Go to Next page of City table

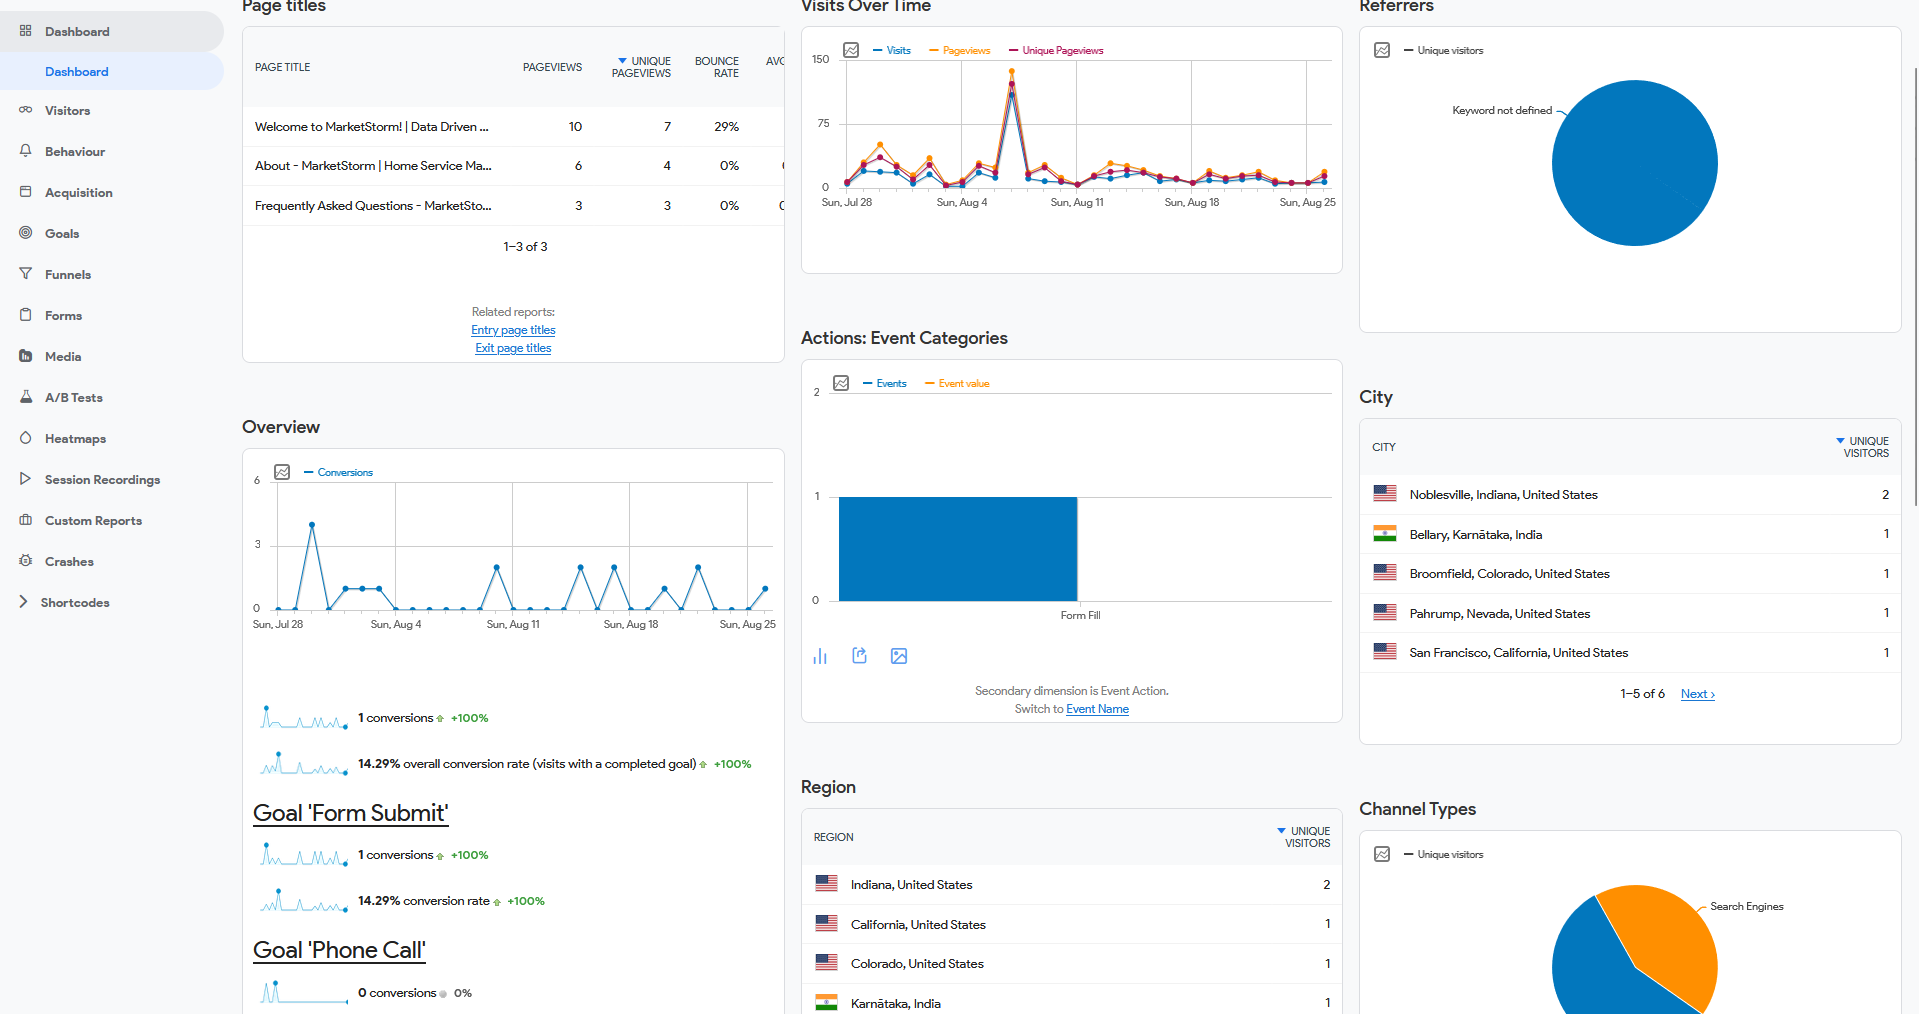tap(1697, 694)
